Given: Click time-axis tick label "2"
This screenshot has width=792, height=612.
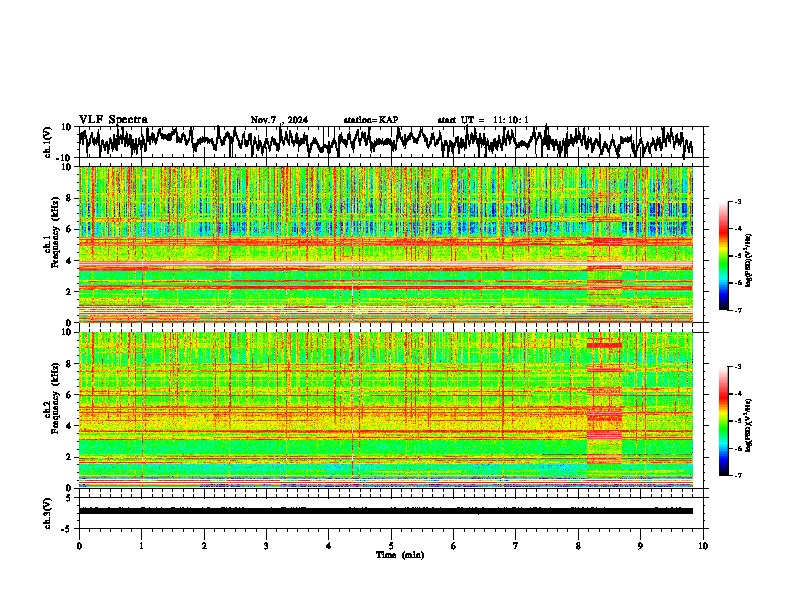Looking at the screenshot, I should [x=204, y=546].
